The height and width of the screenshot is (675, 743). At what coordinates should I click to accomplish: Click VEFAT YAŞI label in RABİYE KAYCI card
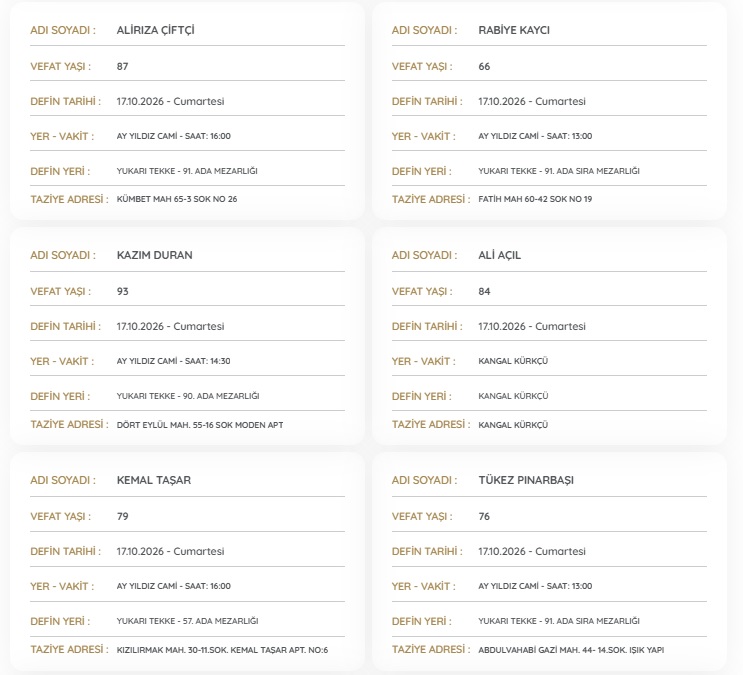[422, 66]
